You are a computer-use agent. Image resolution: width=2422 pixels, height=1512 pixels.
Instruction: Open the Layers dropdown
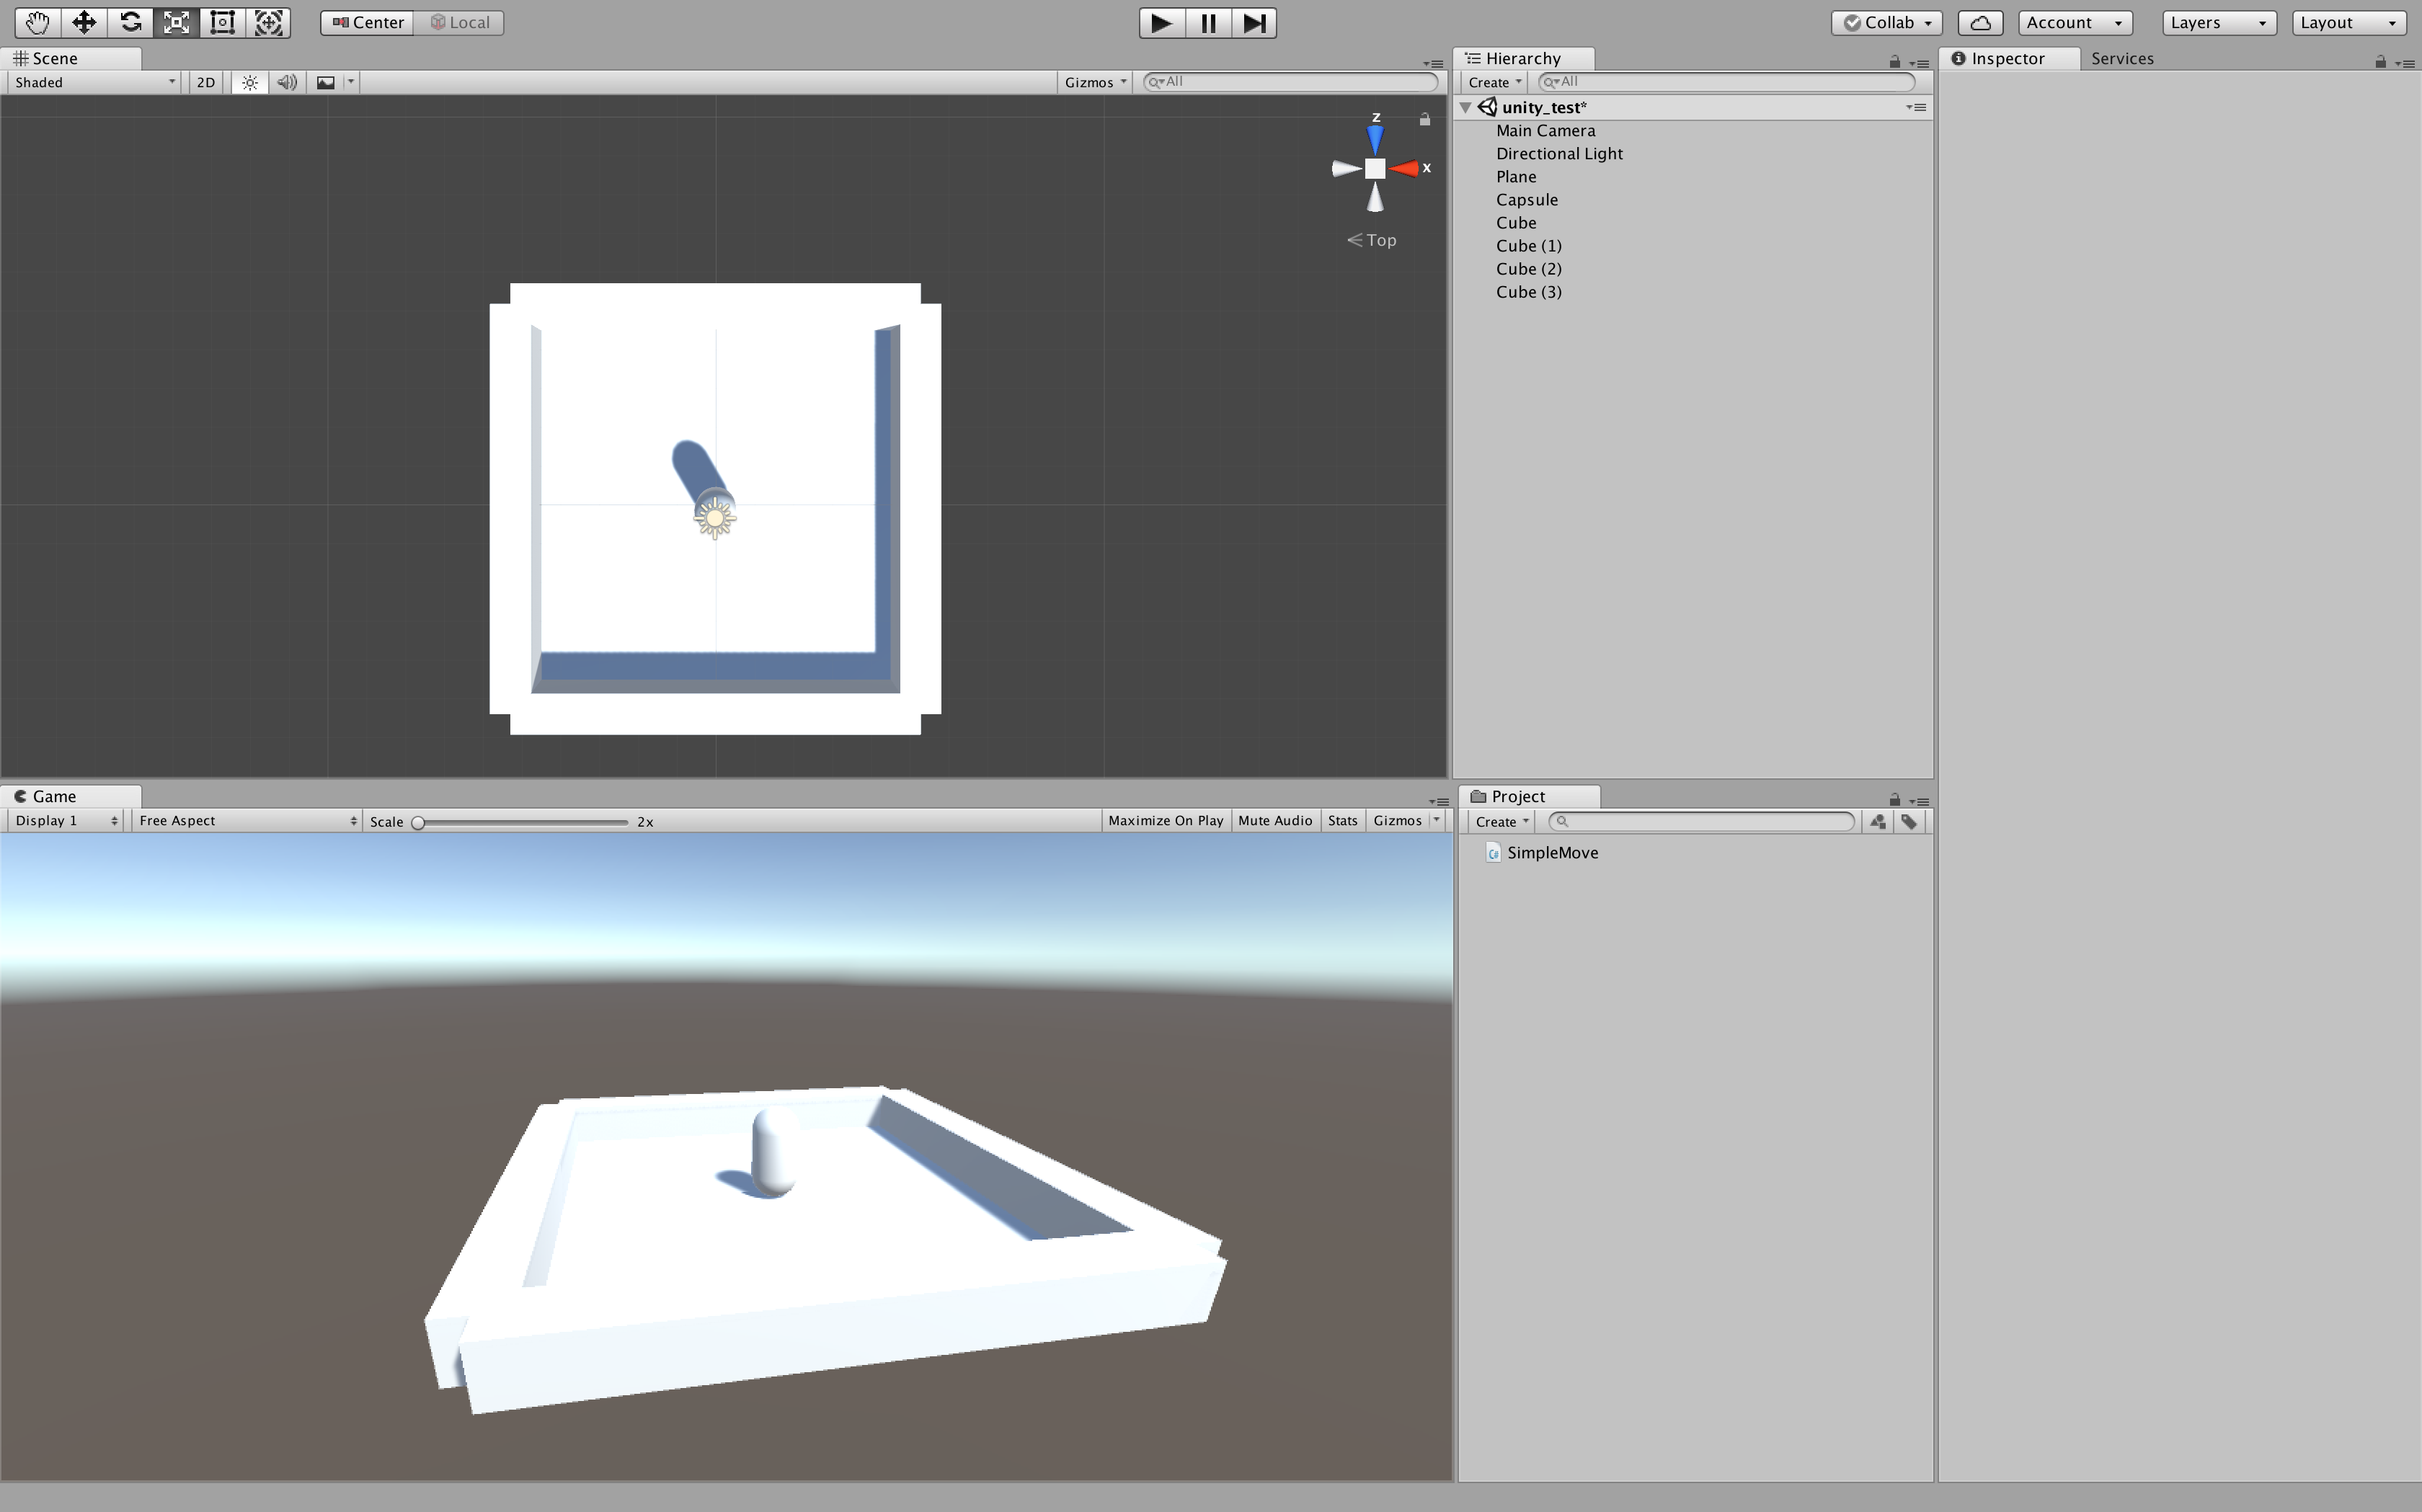(2219, 22)
